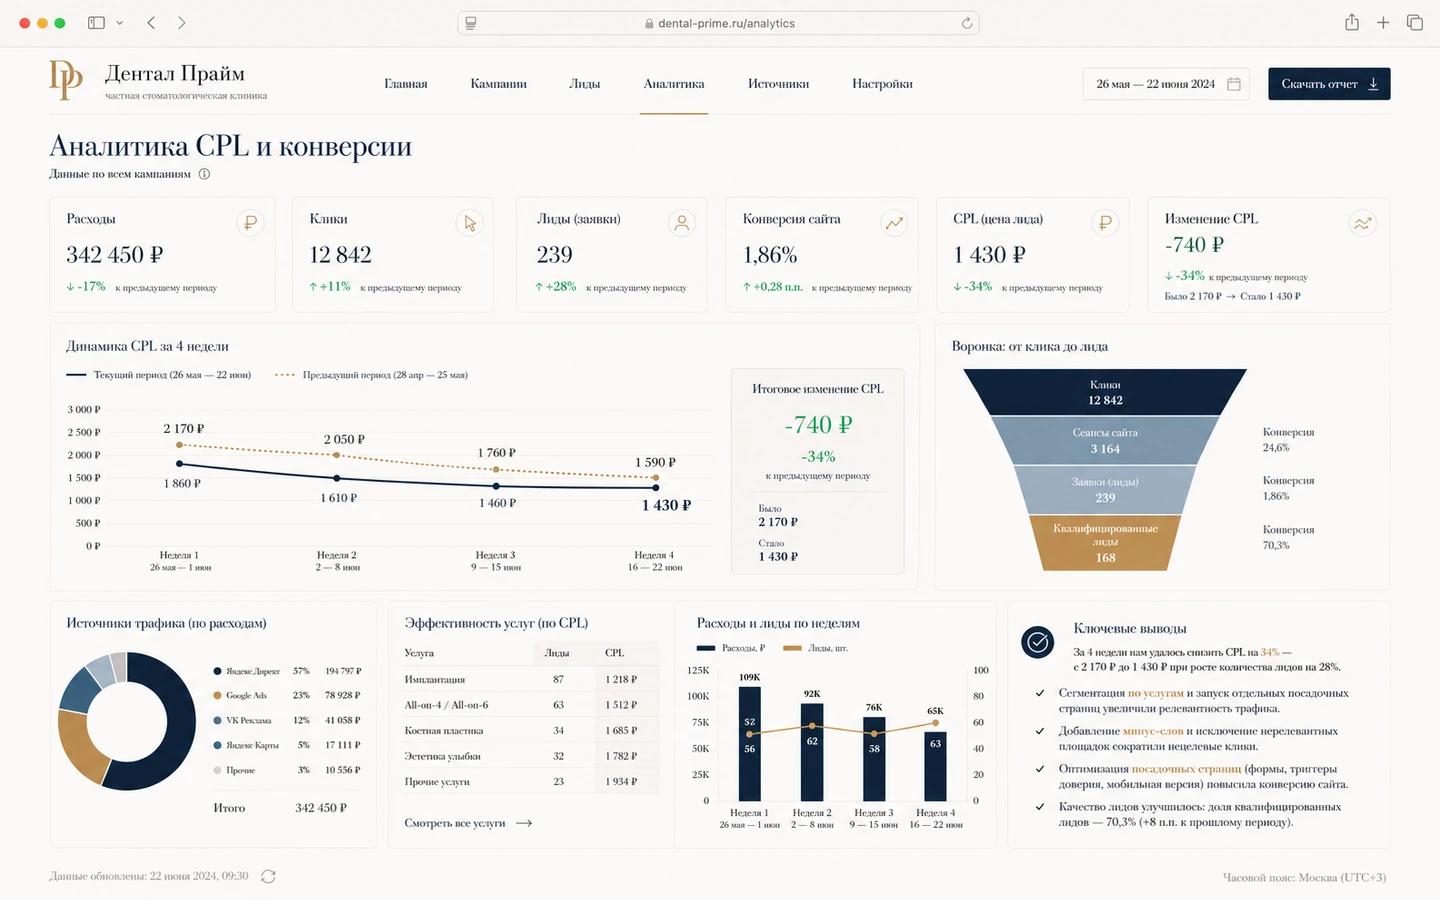1440x900 pixels.
Task: Click the Safari share icon
Action: [x=1352, y=22]
